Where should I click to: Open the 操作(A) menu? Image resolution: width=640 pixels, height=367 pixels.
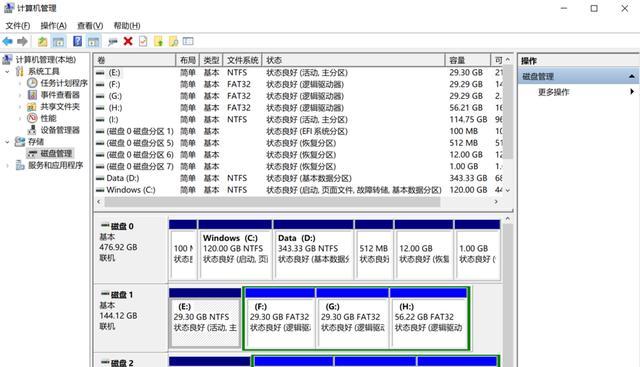click(x=53, y=26)
